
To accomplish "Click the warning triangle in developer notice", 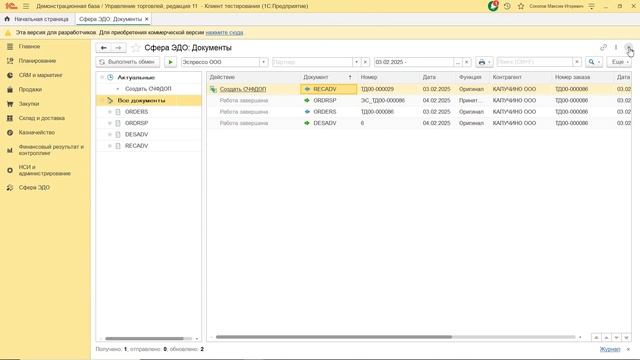I will (x=8, y=33).
